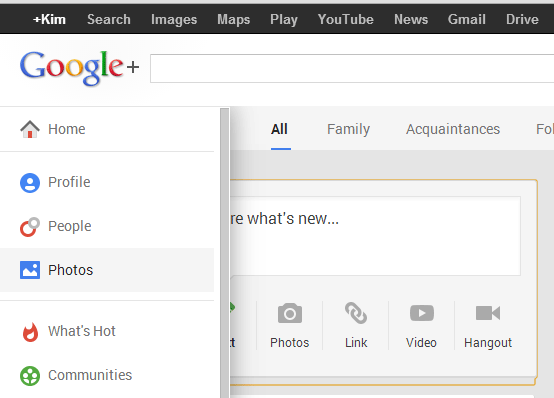554x398 pixels.
Task: Open Drive from the top bar
Action: pos(522,19)
